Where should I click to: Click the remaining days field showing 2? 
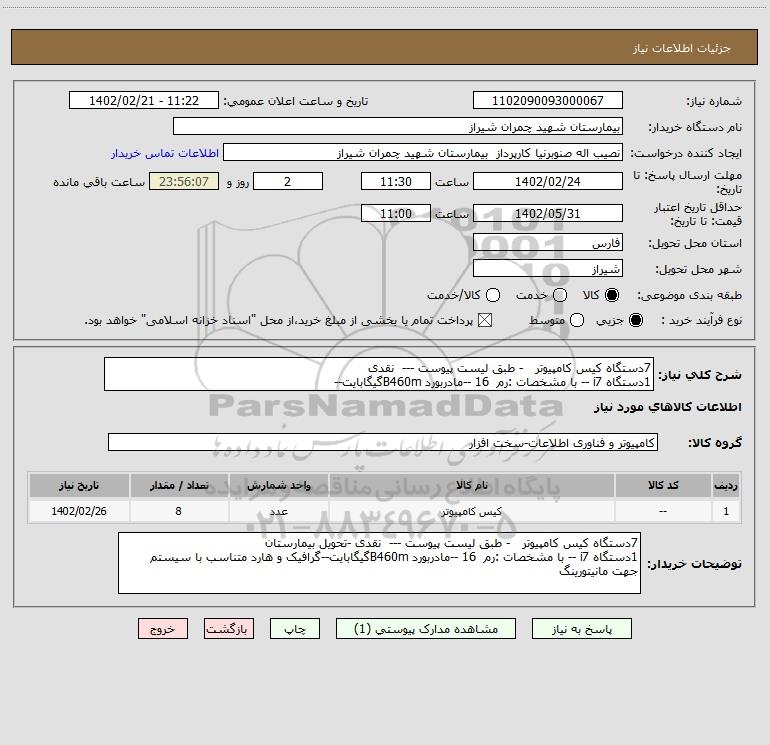pos(288,181)
